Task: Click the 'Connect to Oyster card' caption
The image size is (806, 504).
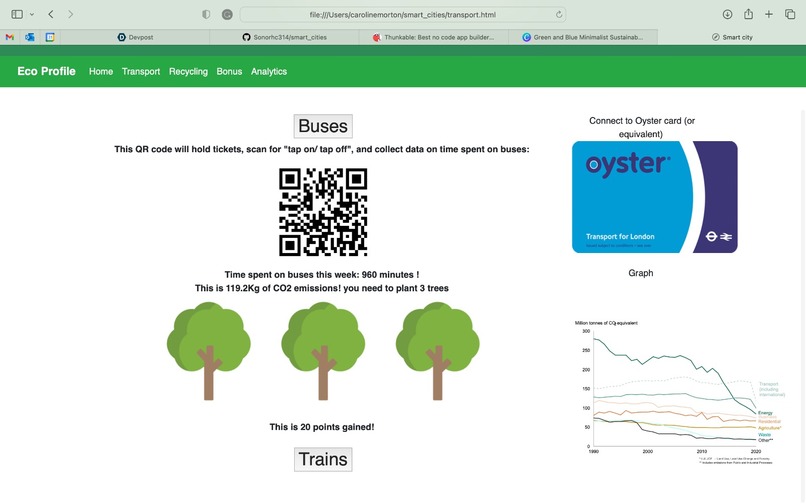Action: click(x=642, y=127)
